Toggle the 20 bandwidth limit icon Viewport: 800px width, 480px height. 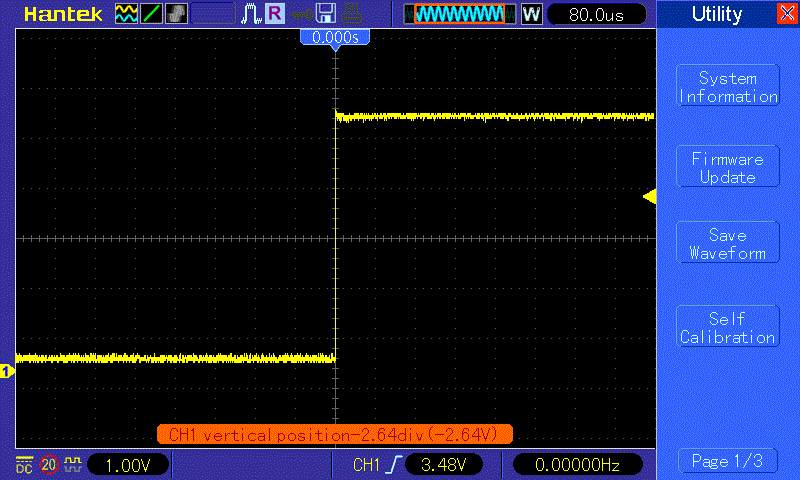pos(48,464)
